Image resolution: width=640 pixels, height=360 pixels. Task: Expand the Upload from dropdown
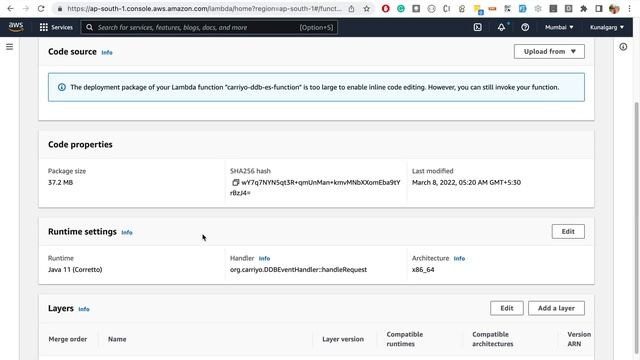549,51
